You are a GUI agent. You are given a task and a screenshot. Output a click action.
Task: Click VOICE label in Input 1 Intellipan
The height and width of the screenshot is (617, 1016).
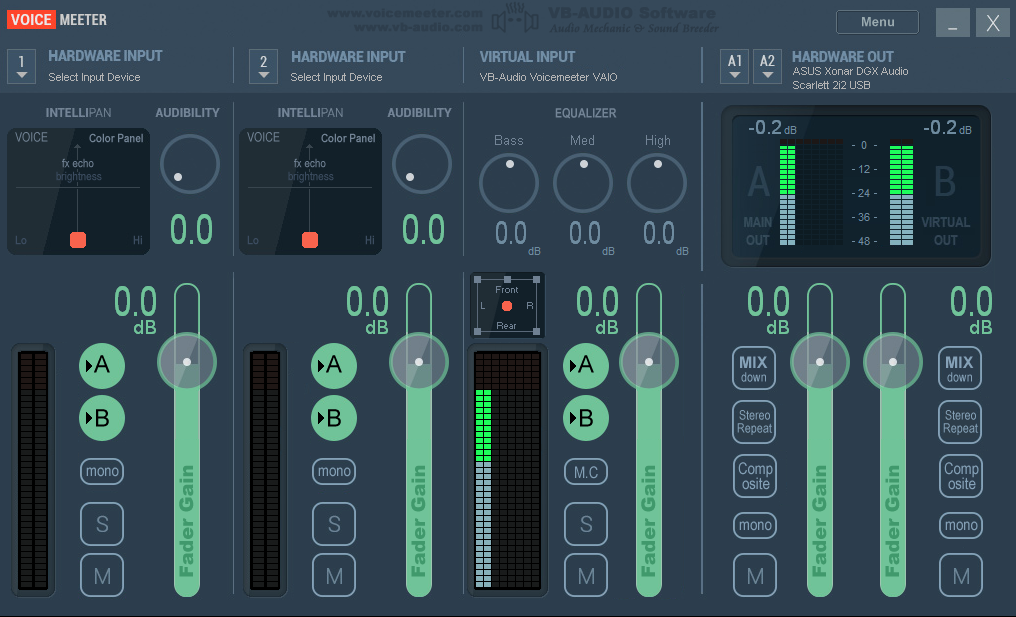tap(31, 137)
